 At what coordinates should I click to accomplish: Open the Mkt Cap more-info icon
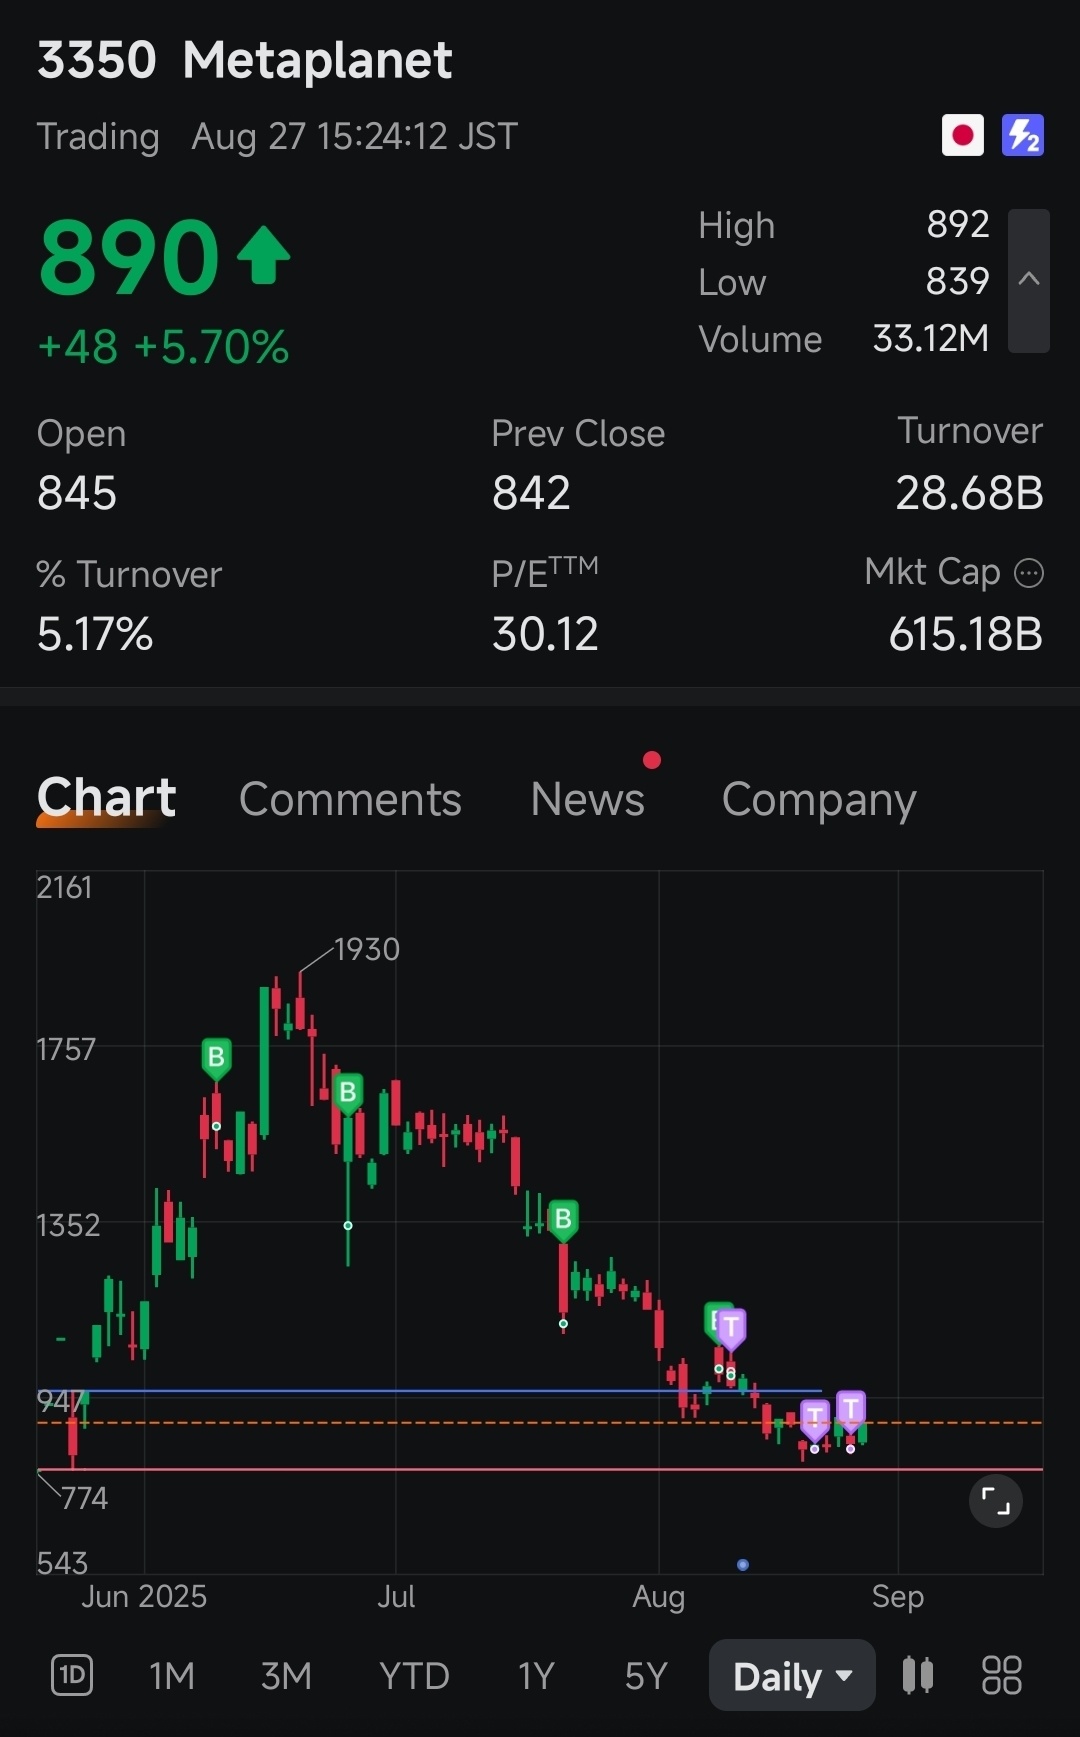[1029, 573]
